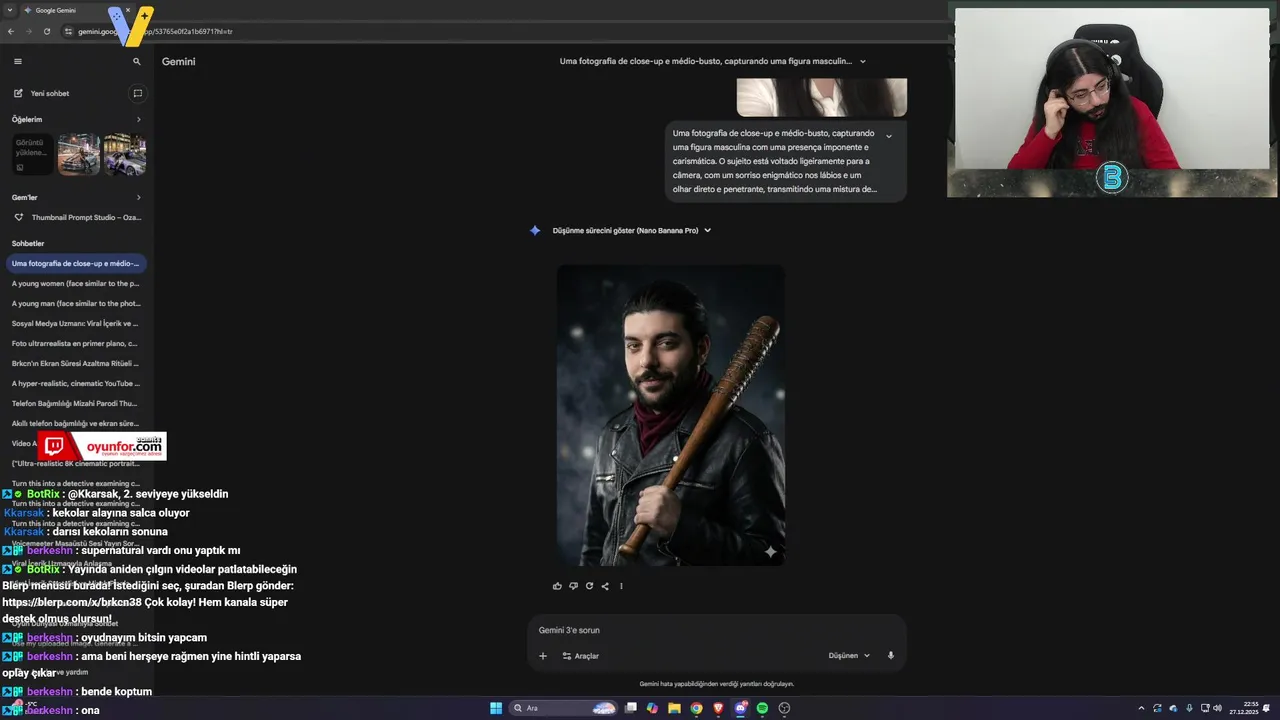
Task: Click the browser address bar URL
Action: [x=155, y=31]
